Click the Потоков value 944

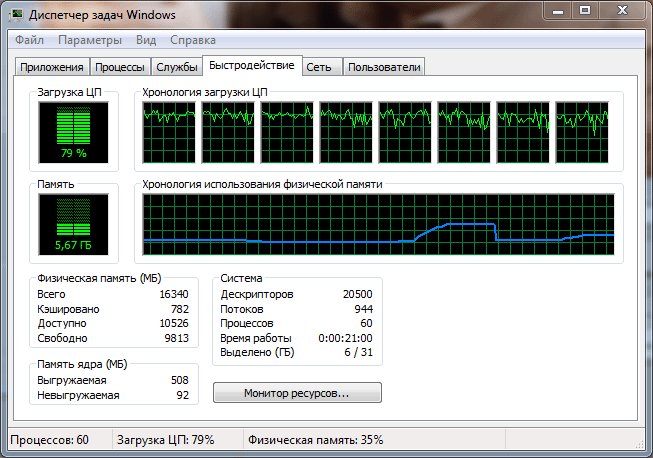(364, 309)
